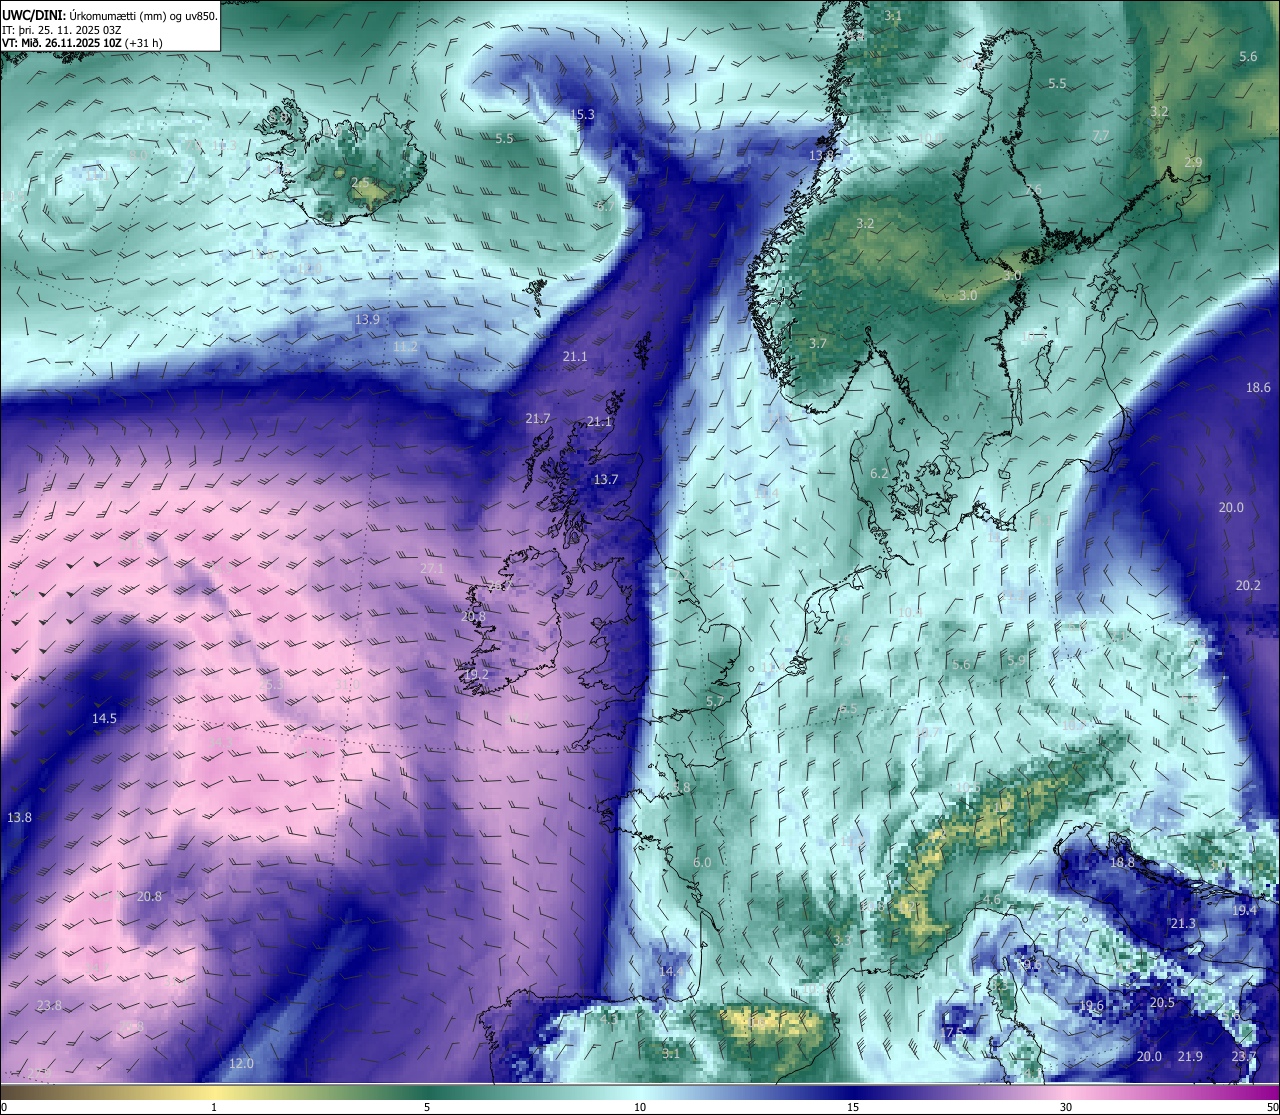Click the 23.7 value label

[1243, 1057]
